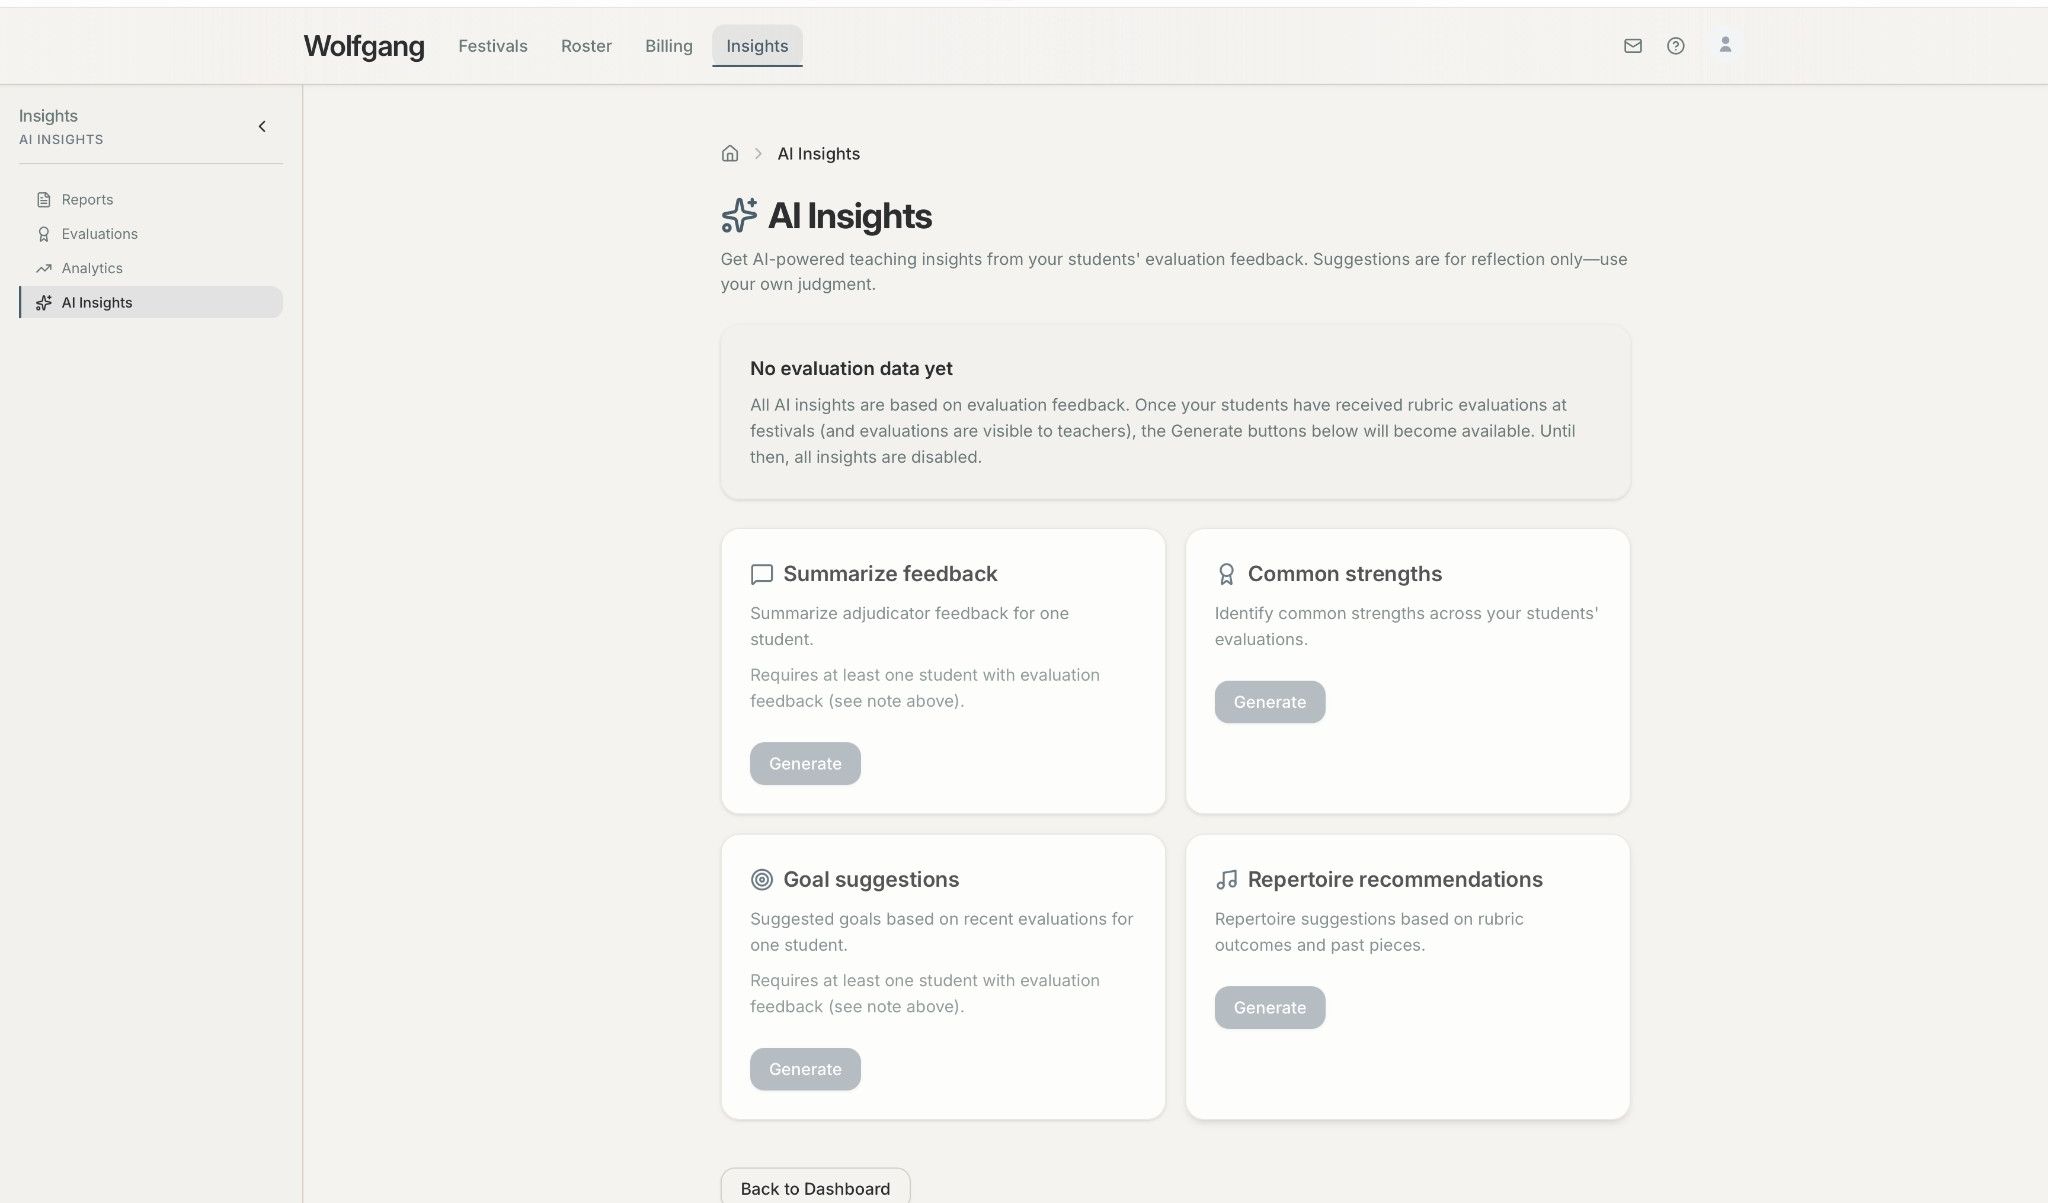Click the Analytics trend icon in sidebar
Screen dimensions: 2048x1203
tap(44, 268)
